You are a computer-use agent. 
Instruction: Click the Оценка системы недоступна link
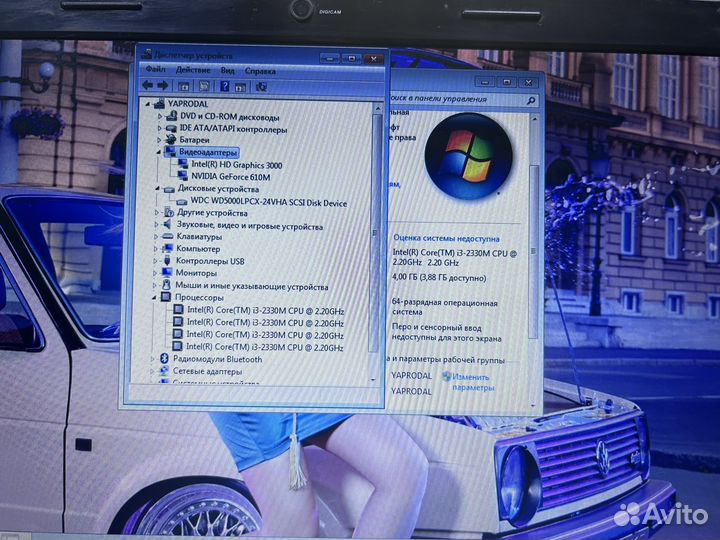click(446, 238)
